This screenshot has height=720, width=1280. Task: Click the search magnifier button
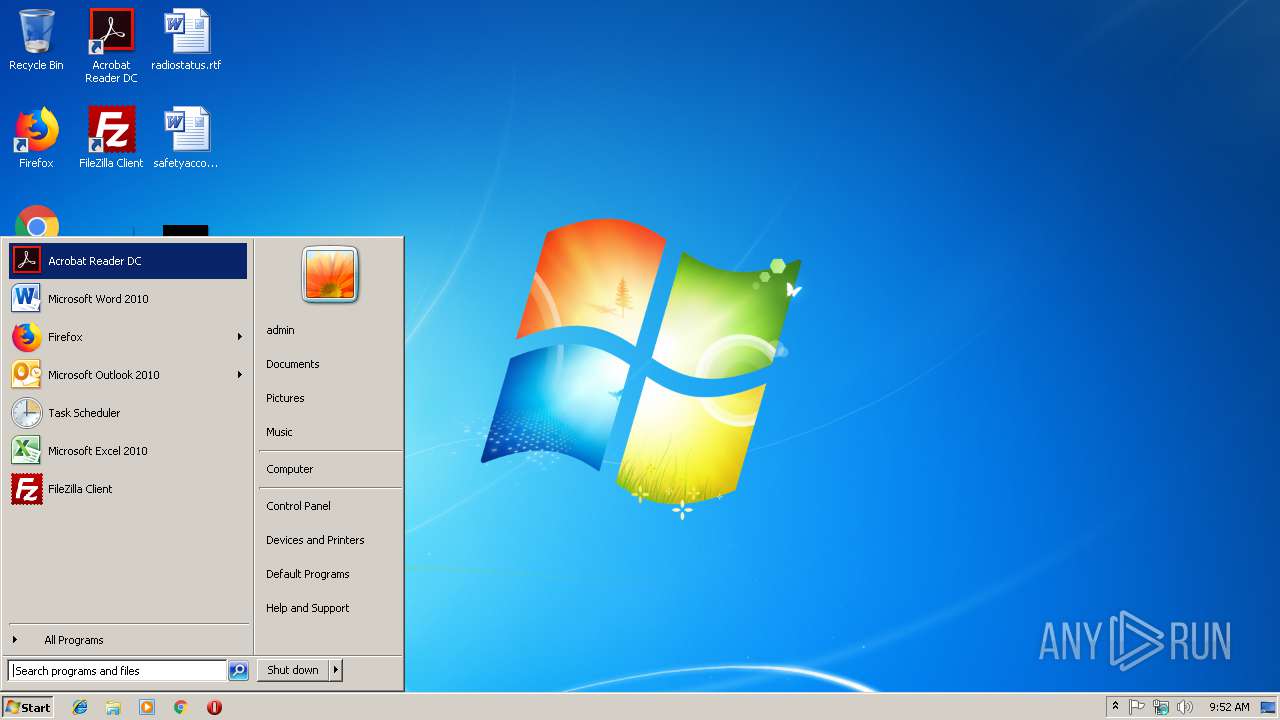coord(238,671)
